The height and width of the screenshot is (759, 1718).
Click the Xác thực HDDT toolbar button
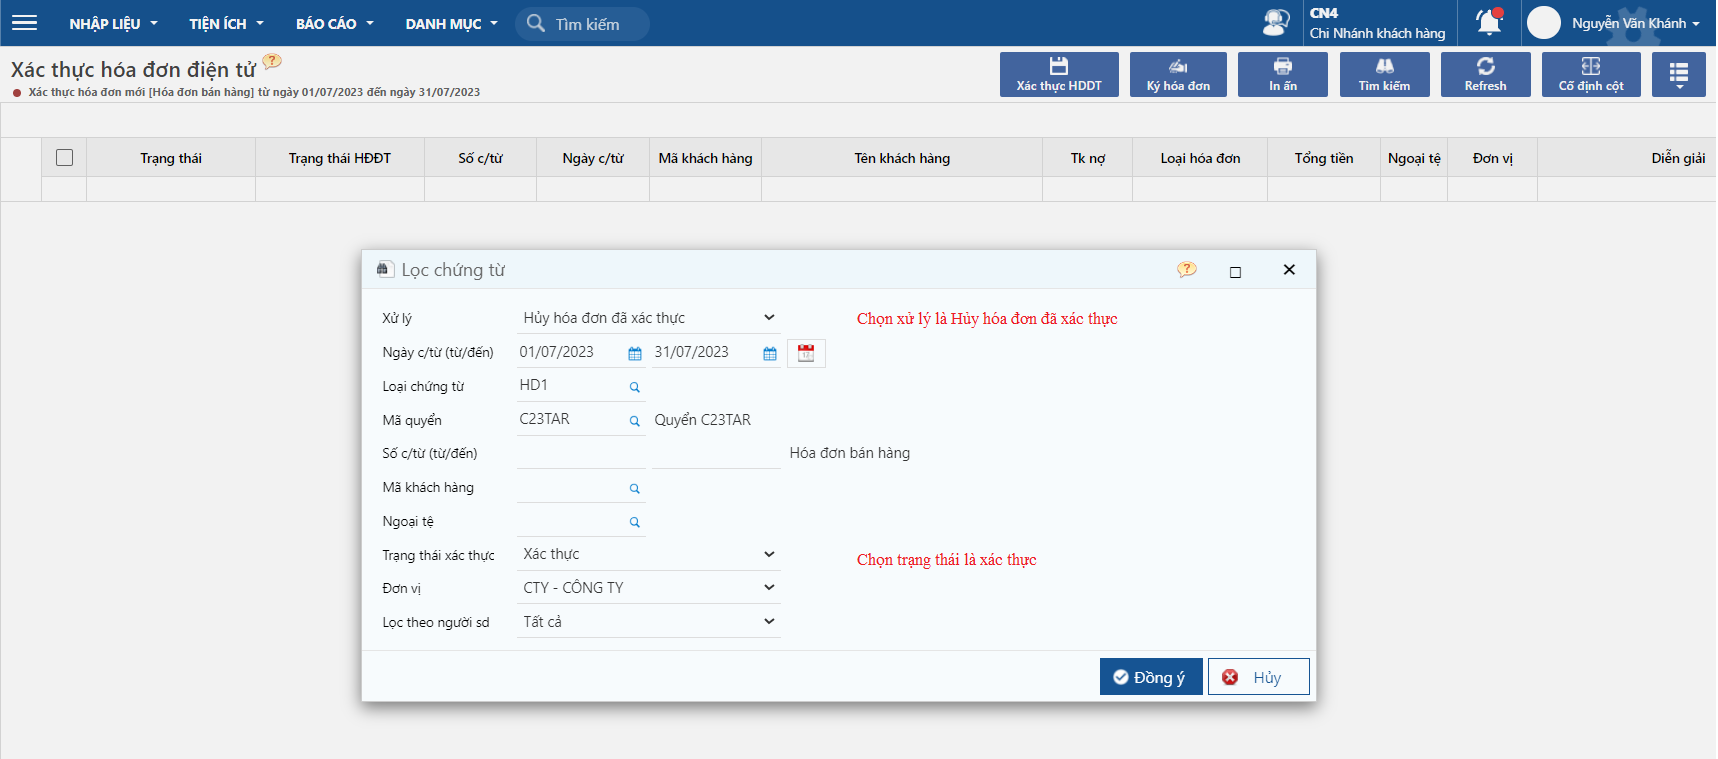coord(1059,75)
